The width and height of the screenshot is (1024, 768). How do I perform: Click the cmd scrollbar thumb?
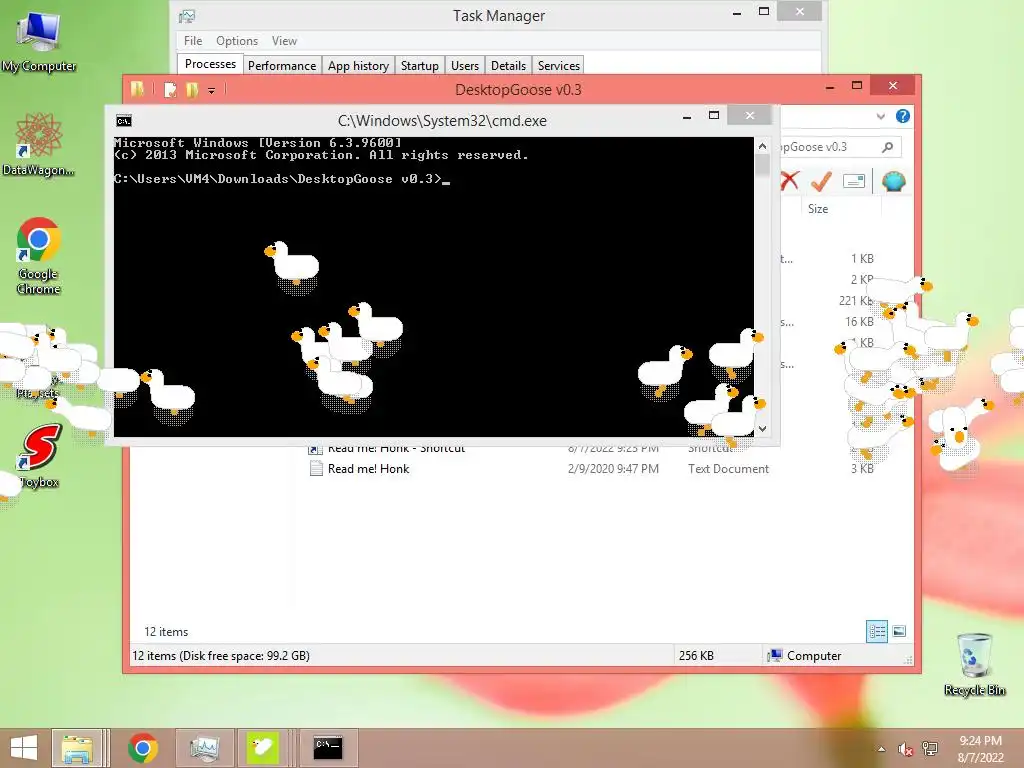[x=762, y=165]
